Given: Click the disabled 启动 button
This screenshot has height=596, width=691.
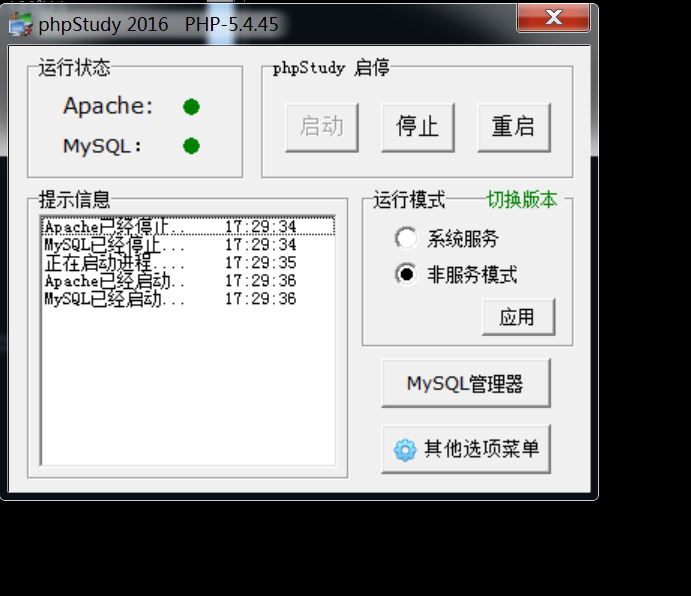Looking at the screenshot, I should [322, 127].
